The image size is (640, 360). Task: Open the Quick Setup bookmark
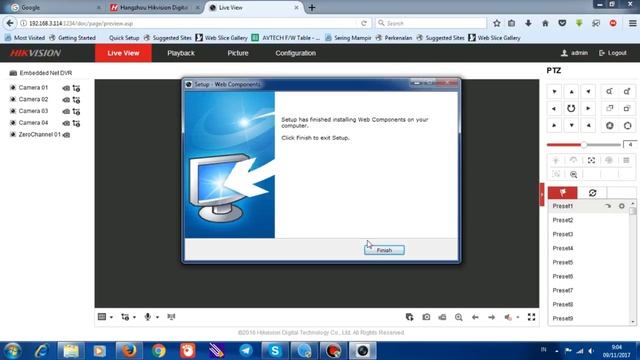point(124,38)
